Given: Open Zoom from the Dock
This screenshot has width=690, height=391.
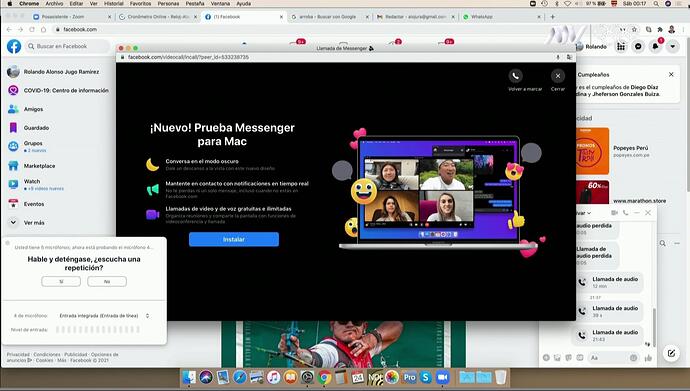Looking at the screenshot, I should tap(443, 377).
